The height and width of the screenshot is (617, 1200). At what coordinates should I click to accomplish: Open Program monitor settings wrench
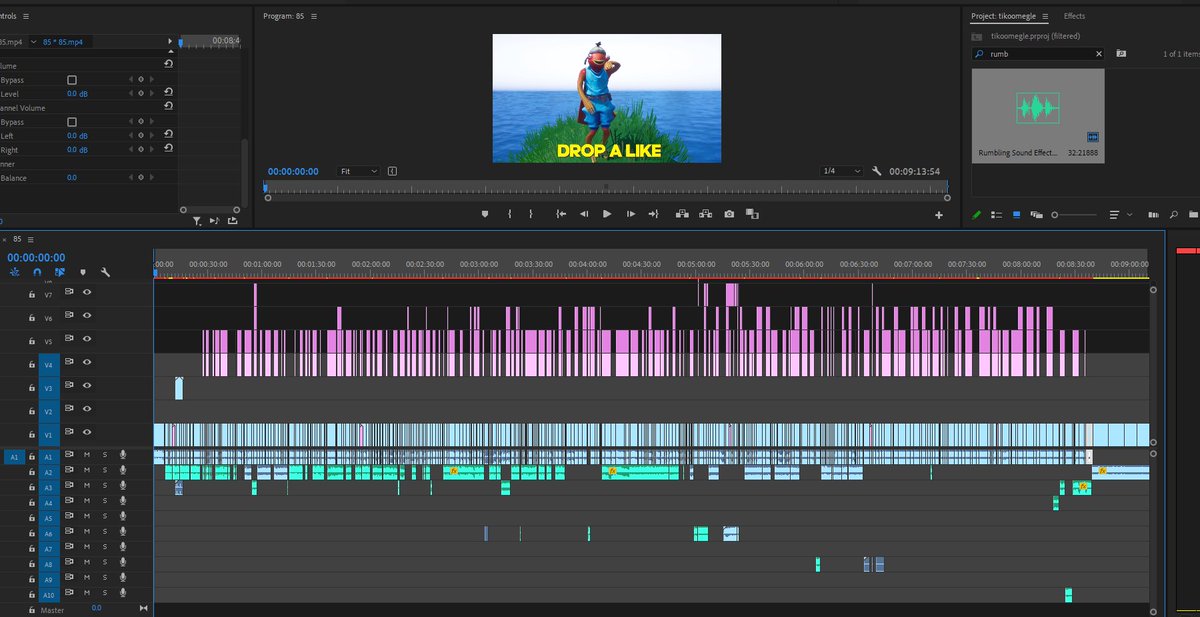pyautogui.click(x=877, y=171)
